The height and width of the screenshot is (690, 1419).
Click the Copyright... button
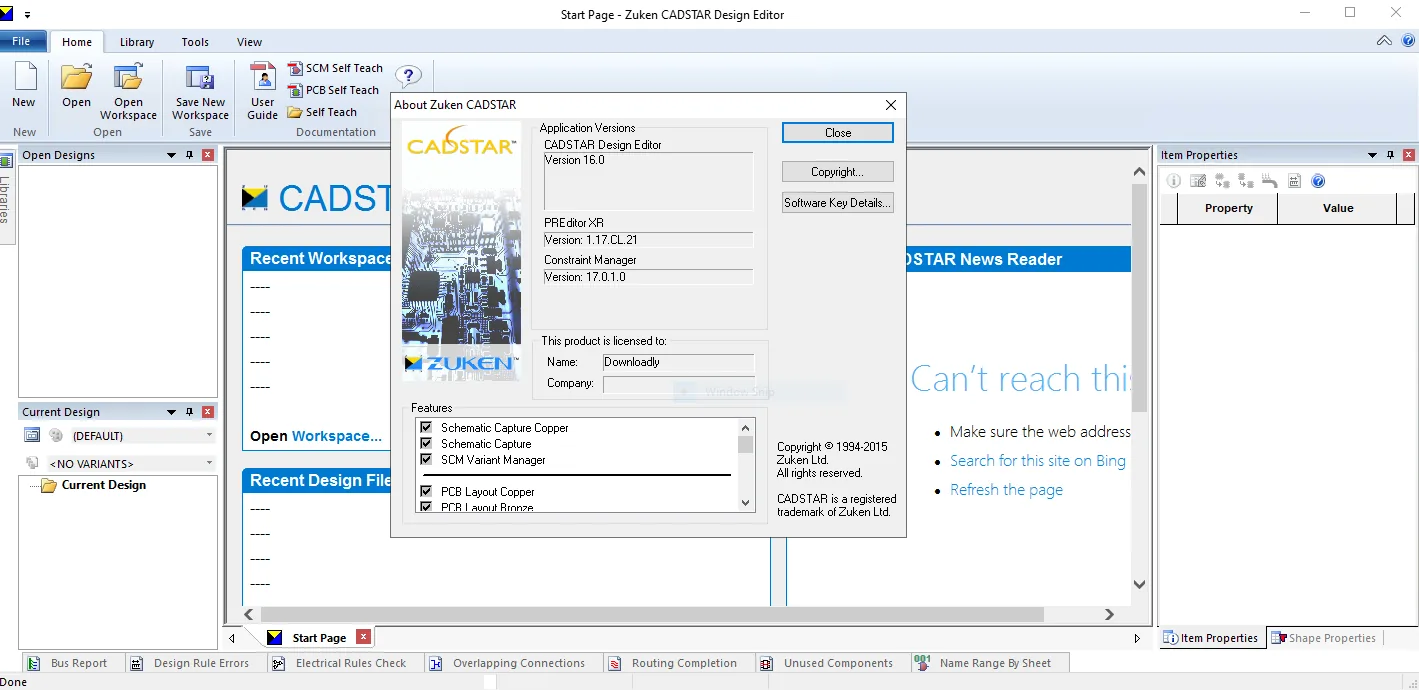click(838, 172)
